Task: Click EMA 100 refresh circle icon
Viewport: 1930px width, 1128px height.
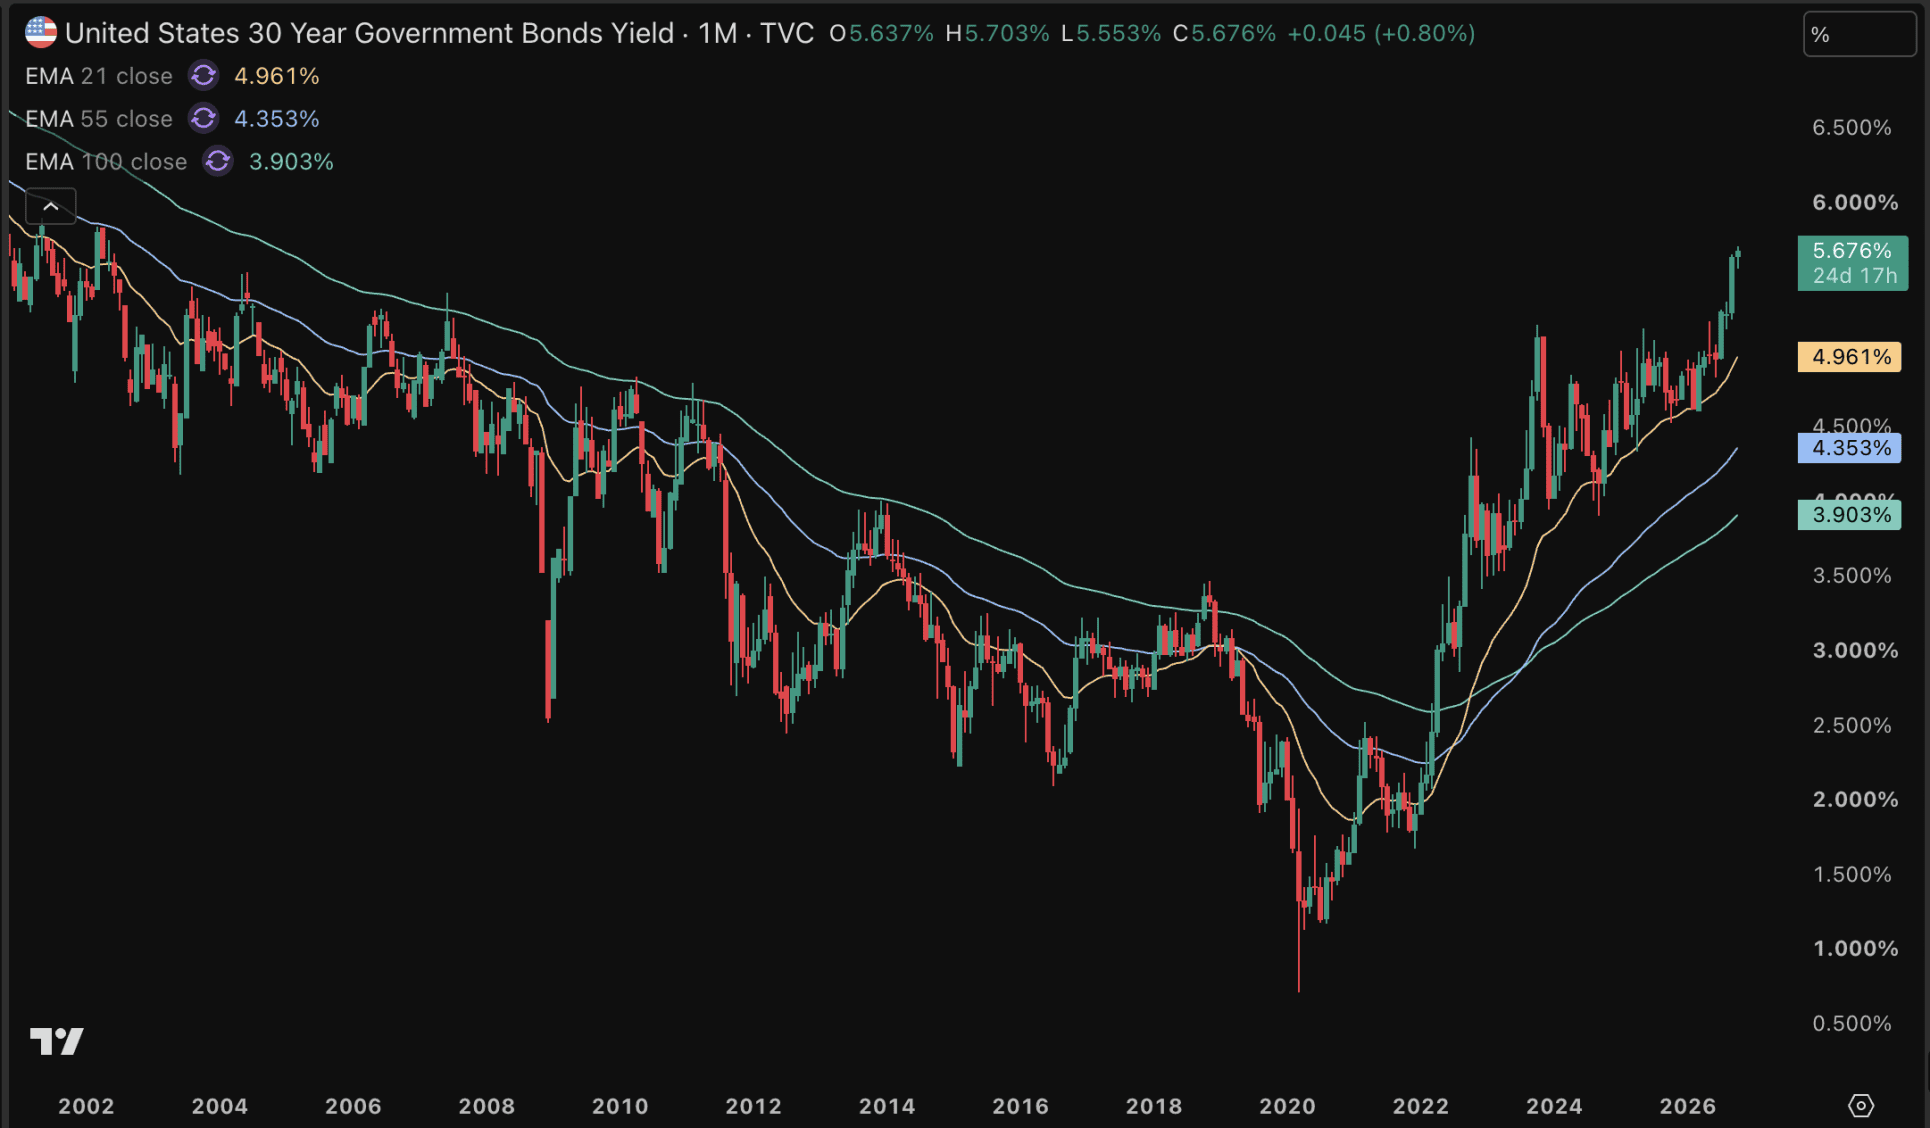Action: pyautogui.click(x=218, y=162)
